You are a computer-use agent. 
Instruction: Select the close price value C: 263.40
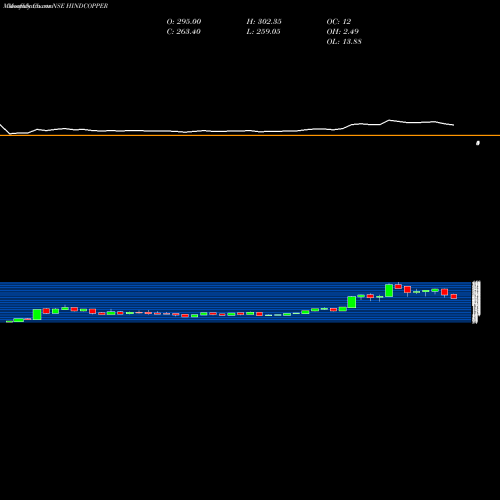pos(183,31)
